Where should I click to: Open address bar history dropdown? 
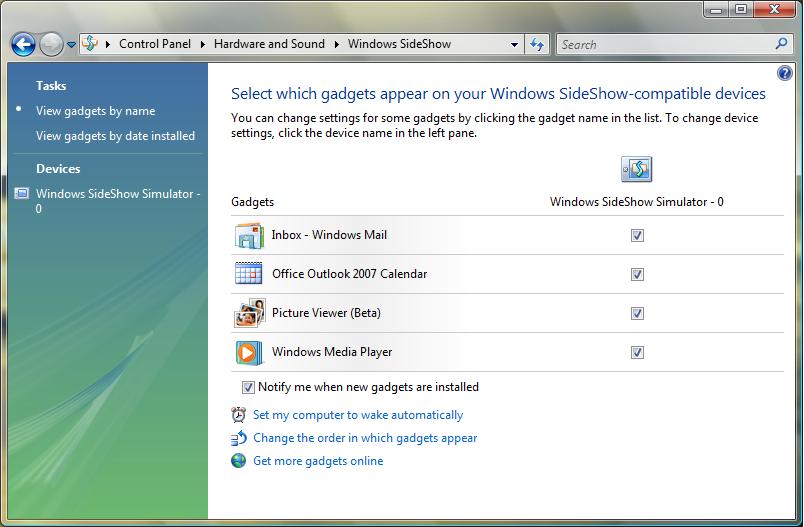tap(514, 45)
